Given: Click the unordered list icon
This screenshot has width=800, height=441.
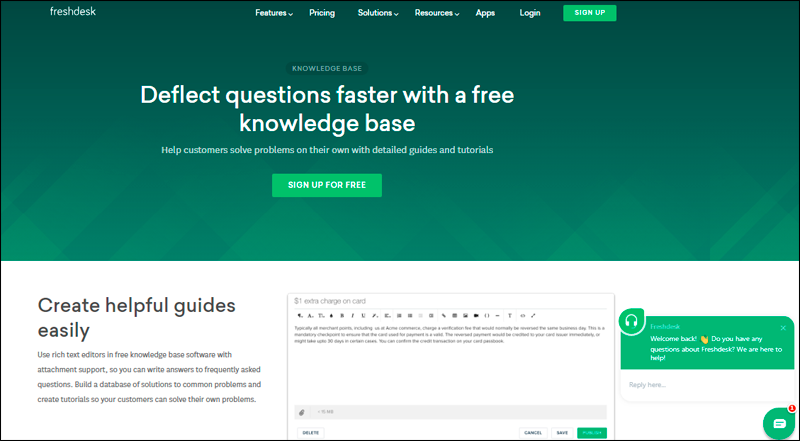Looking at the screenshot, I should tap(410, 315).
